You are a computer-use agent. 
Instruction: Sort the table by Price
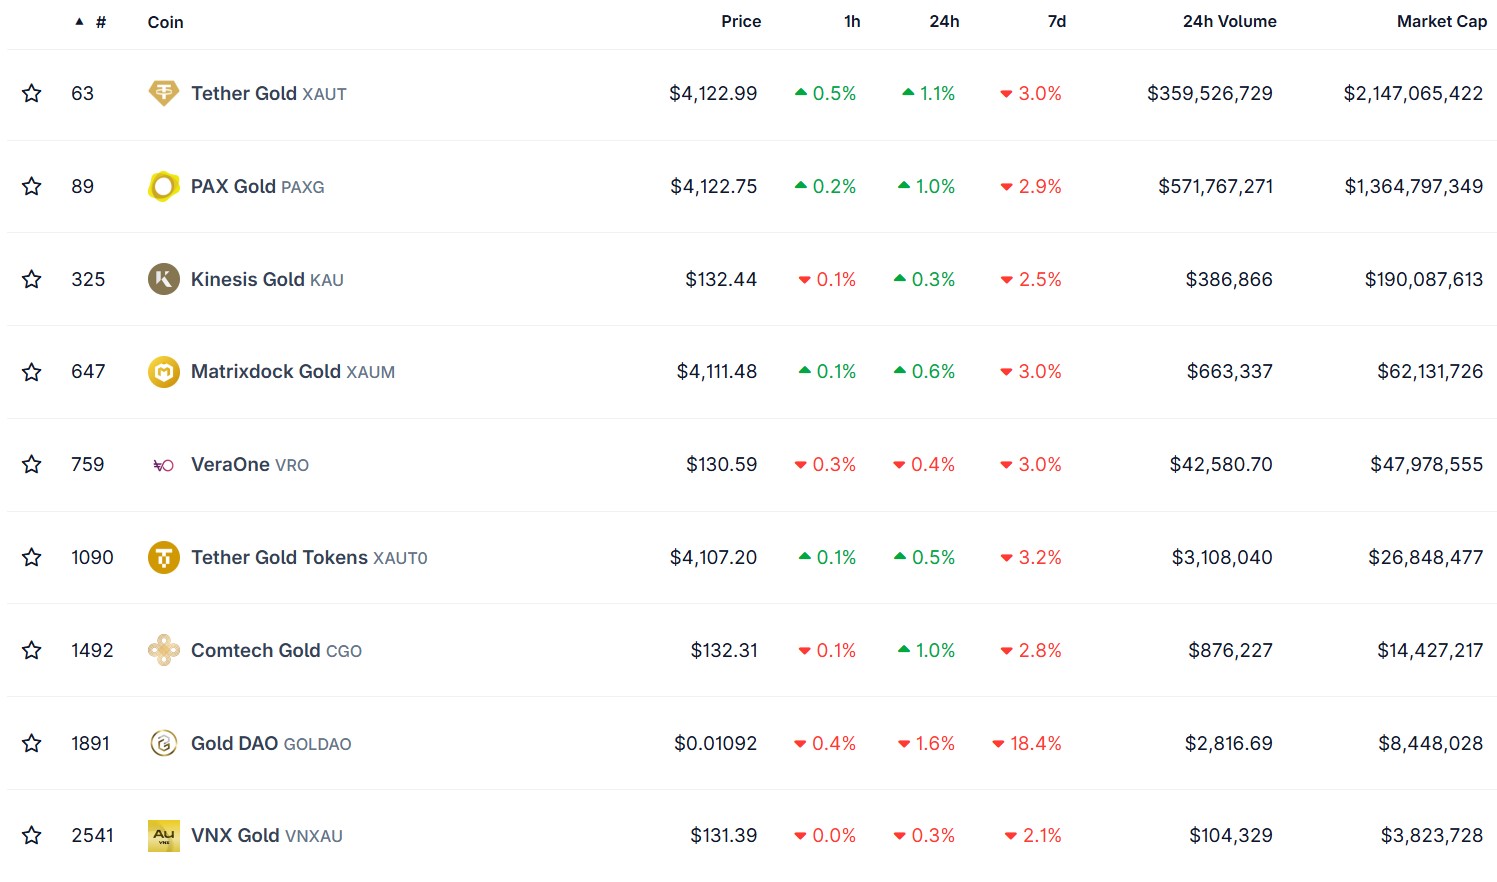pyautogui.click(x=741, y=21)
